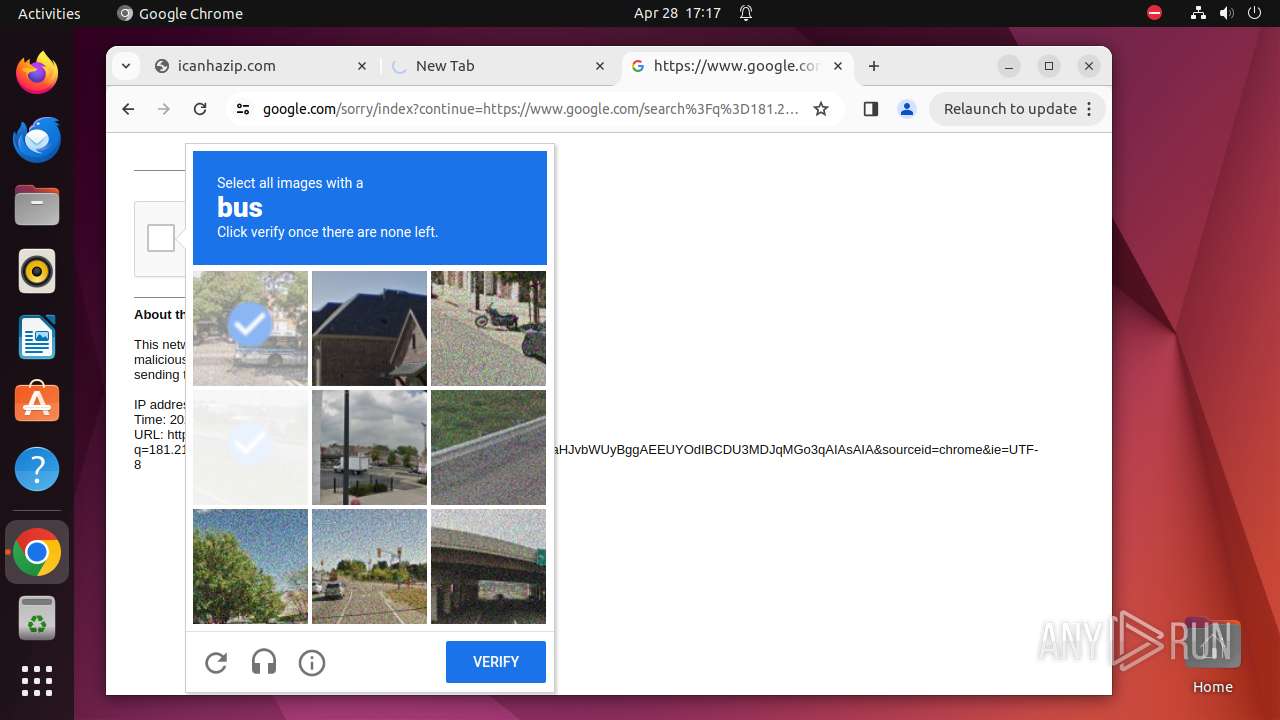Viewport: 1280px width, 720px height.
Task: Select the guardrail and grass image tile
Action: (488, 447)
